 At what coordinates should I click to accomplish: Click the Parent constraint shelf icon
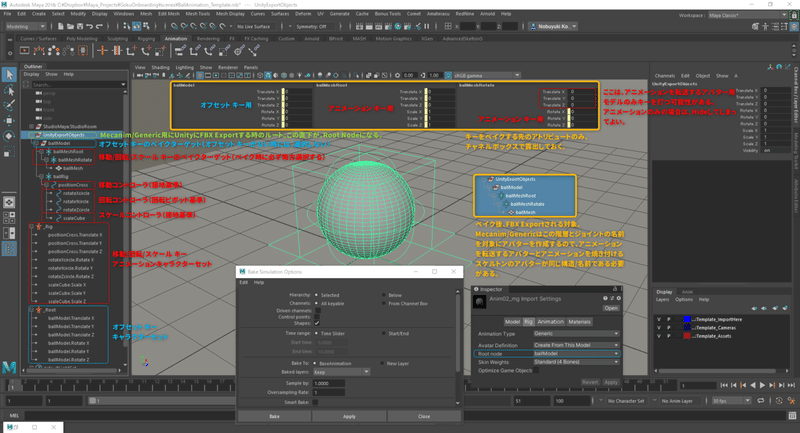coord(180,50)
